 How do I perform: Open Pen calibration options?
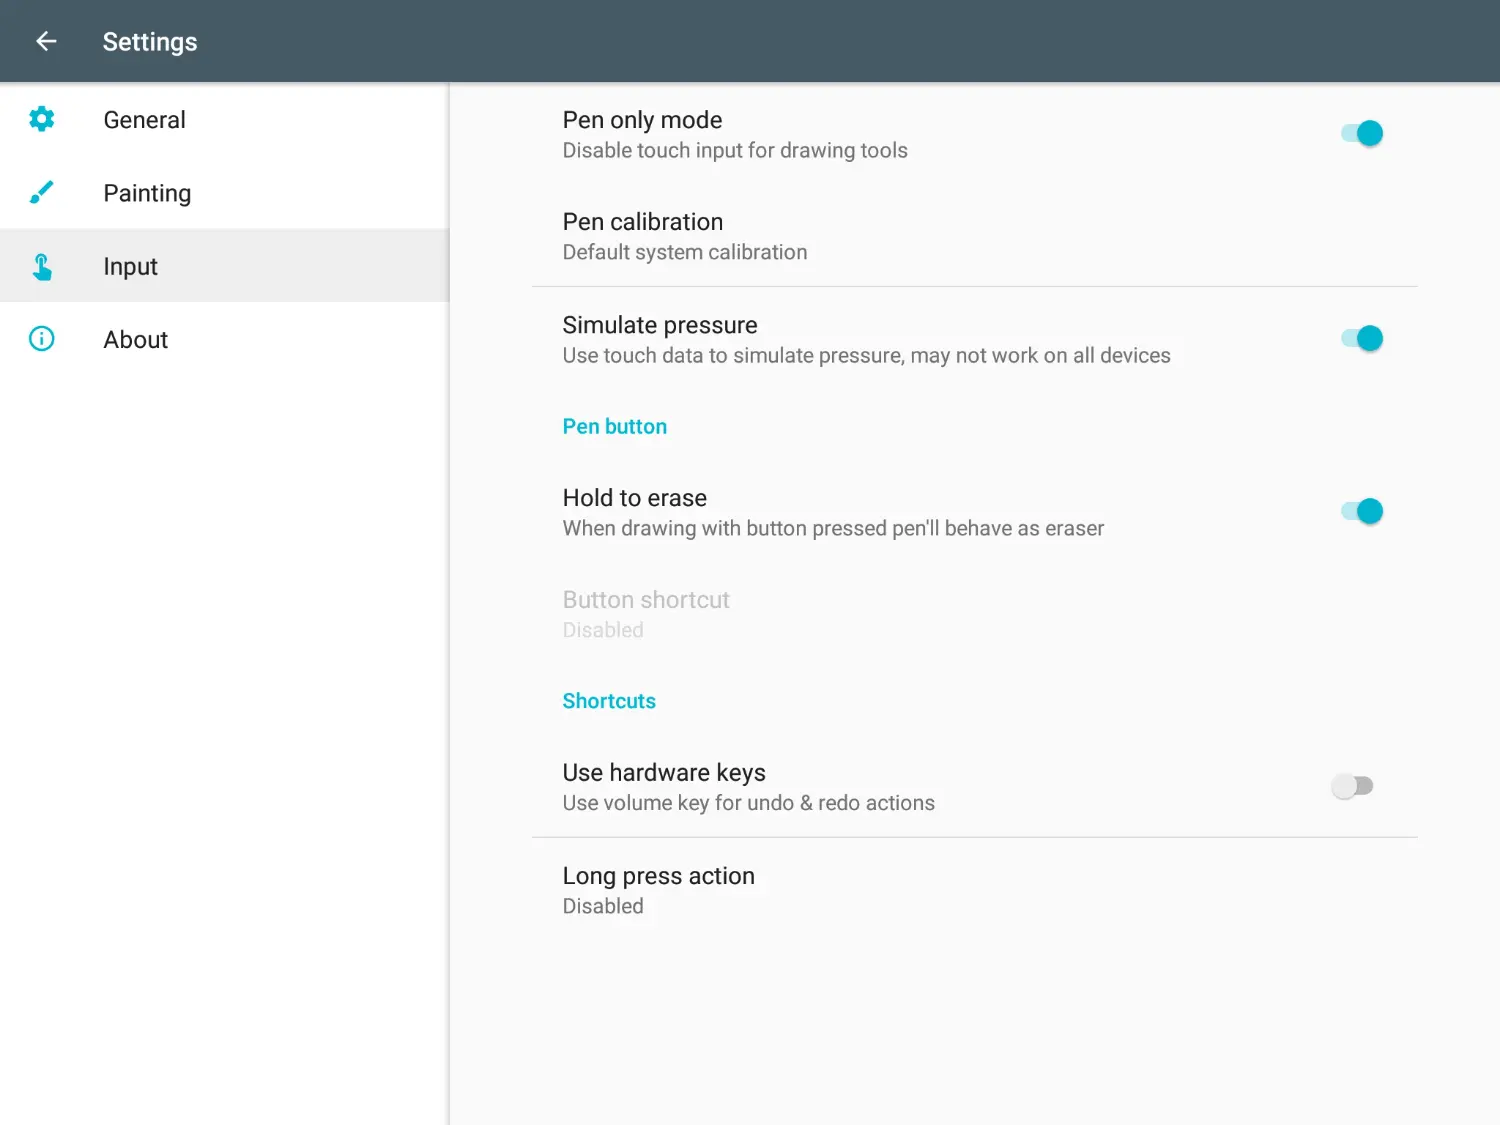(x=975, y=236)
